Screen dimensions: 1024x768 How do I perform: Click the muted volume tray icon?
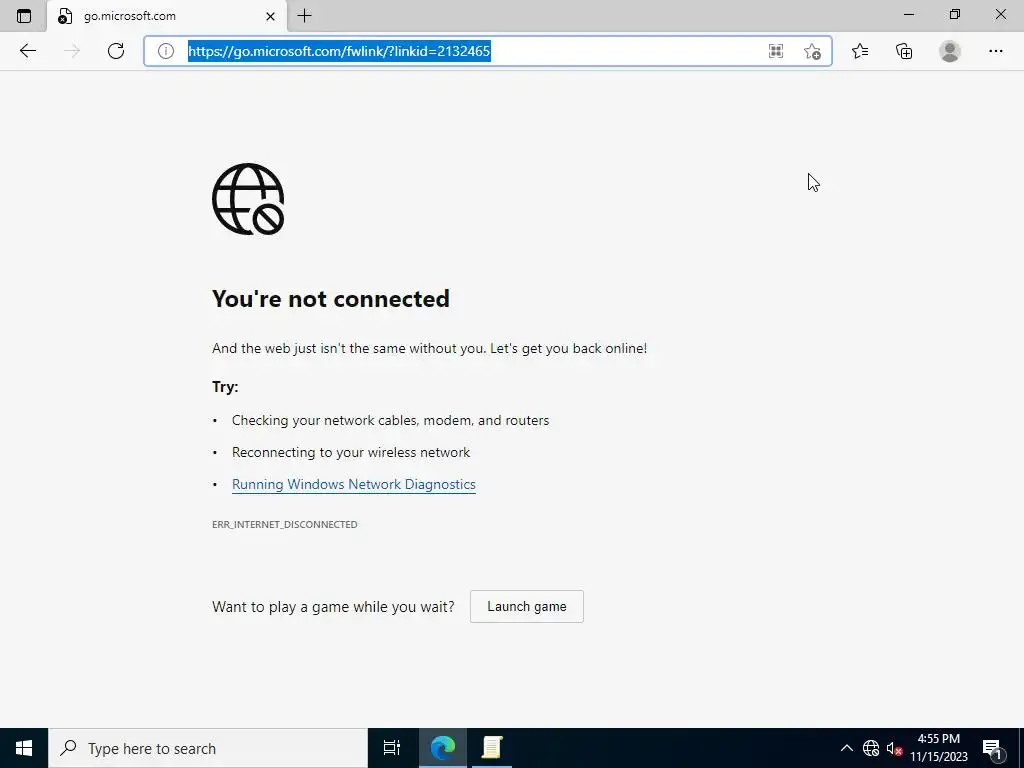(894, 748)
